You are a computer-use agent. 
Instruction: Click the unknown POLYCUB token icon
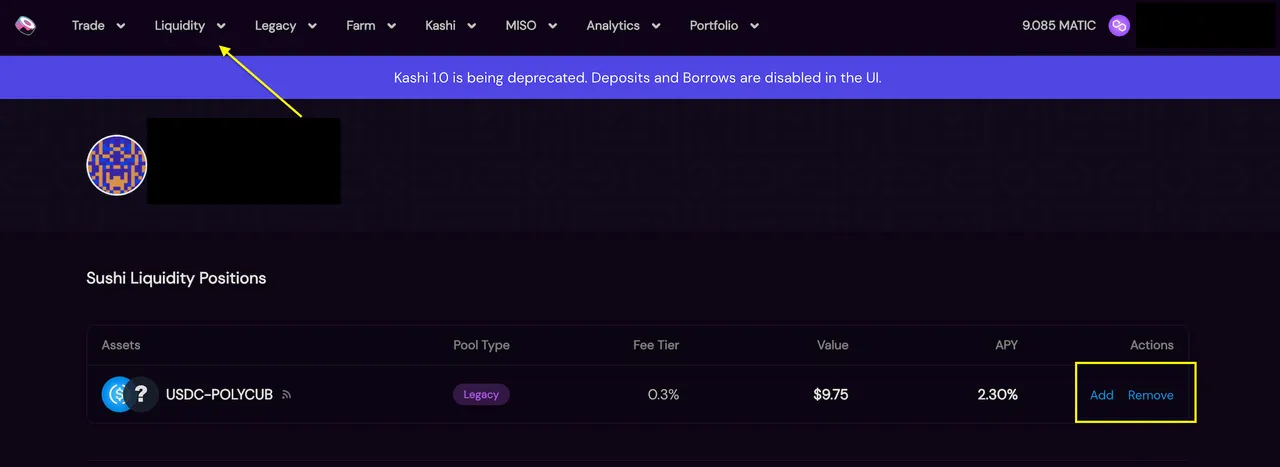(142, 395)
